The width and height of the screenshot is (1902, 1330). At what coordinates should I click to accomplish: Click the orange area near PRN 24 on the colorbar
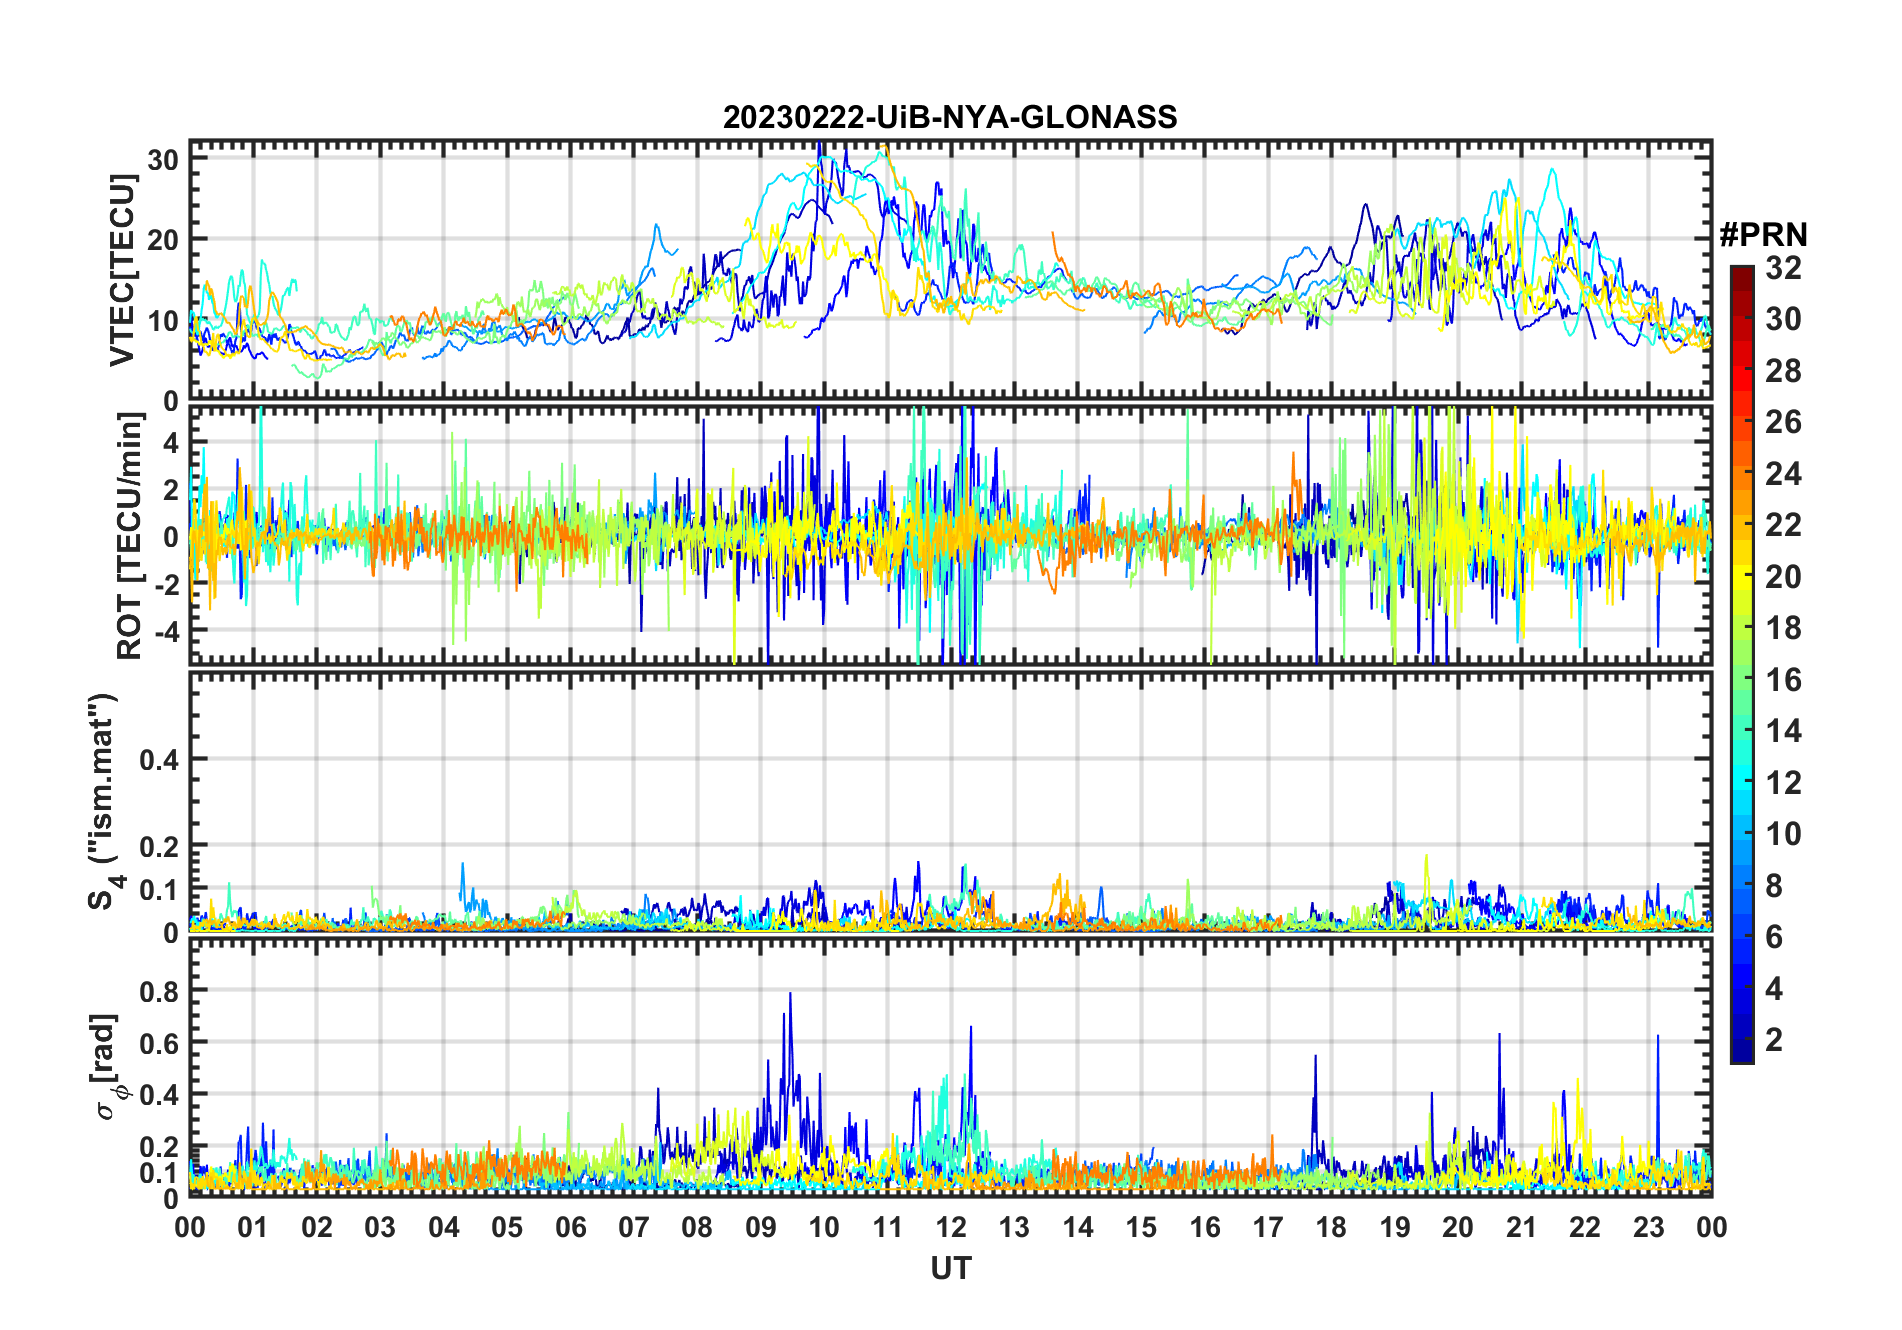[x=1742, y=473]
